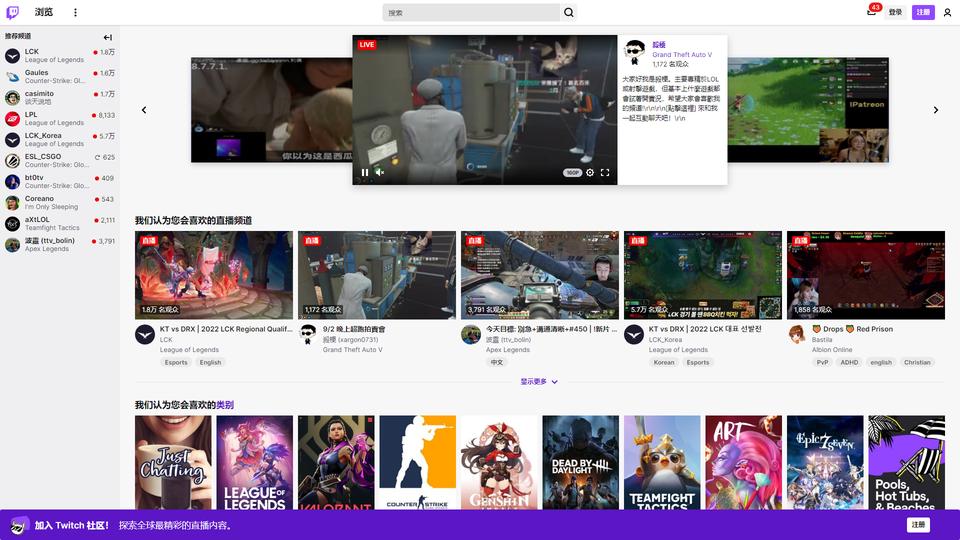Open the three-dot more menu
Viewport: 960px width, 540px height.
[x=75, y=12]
